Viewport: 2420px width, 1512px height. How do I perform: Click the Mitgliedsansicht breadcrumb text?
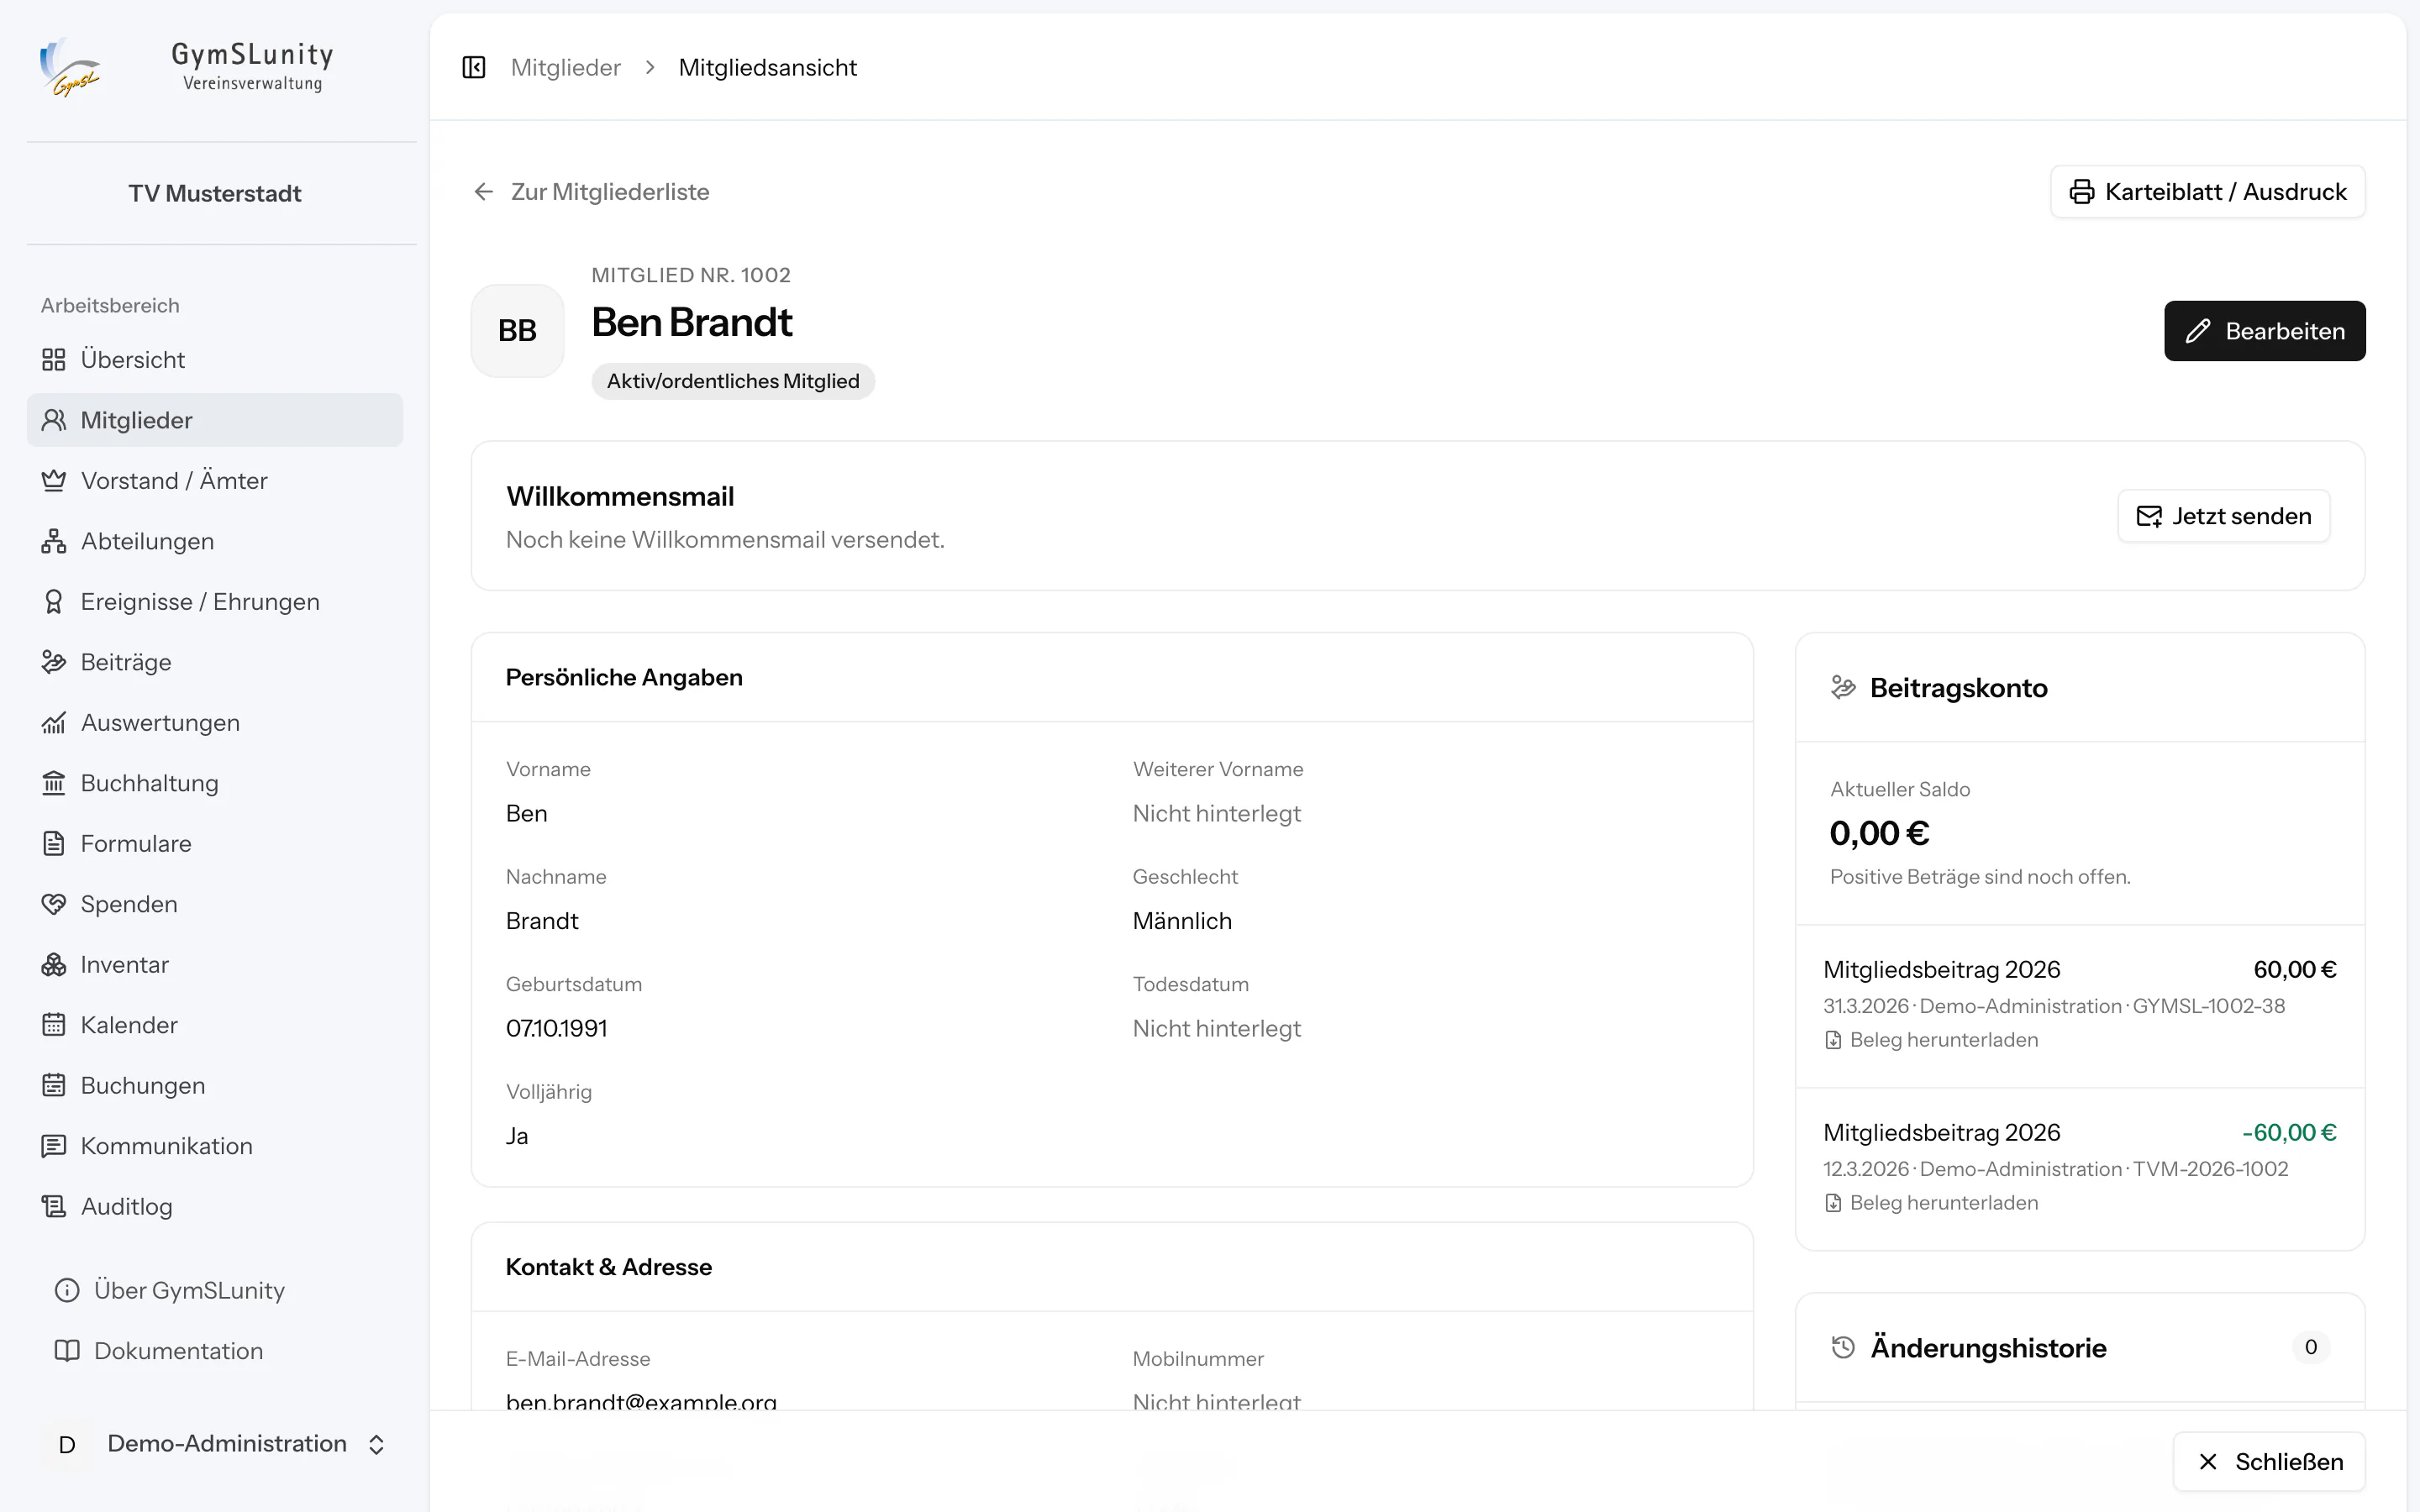coord(768,67)
